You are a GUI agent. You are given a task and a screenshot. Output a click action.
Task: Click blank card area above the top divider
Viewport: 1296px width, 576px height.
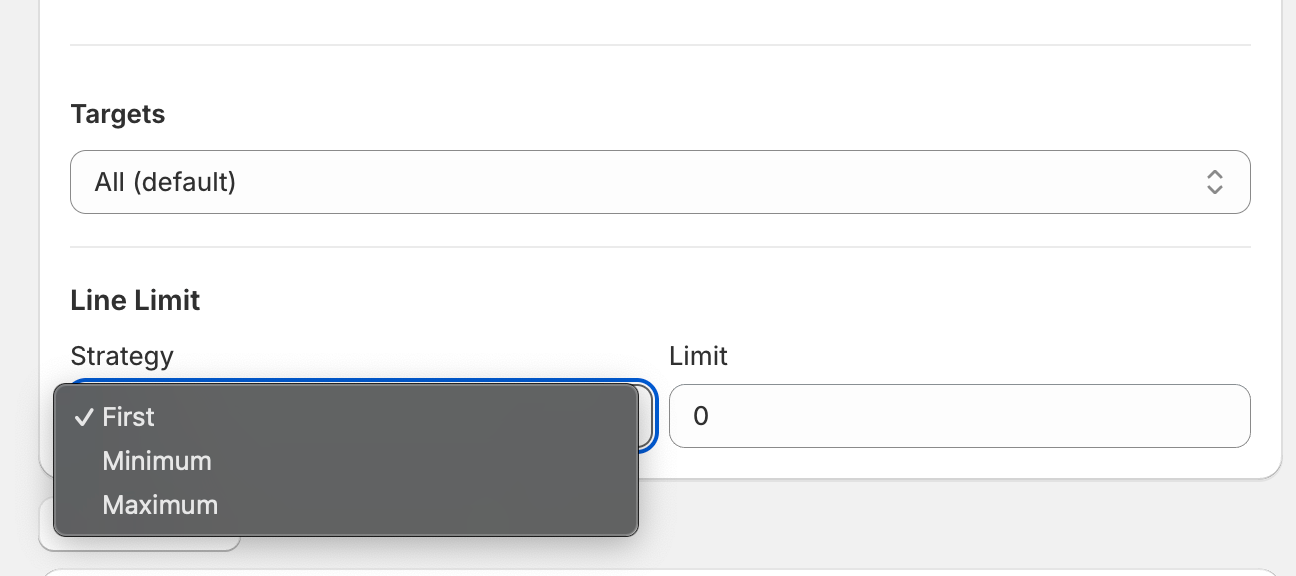click(660, 20)
